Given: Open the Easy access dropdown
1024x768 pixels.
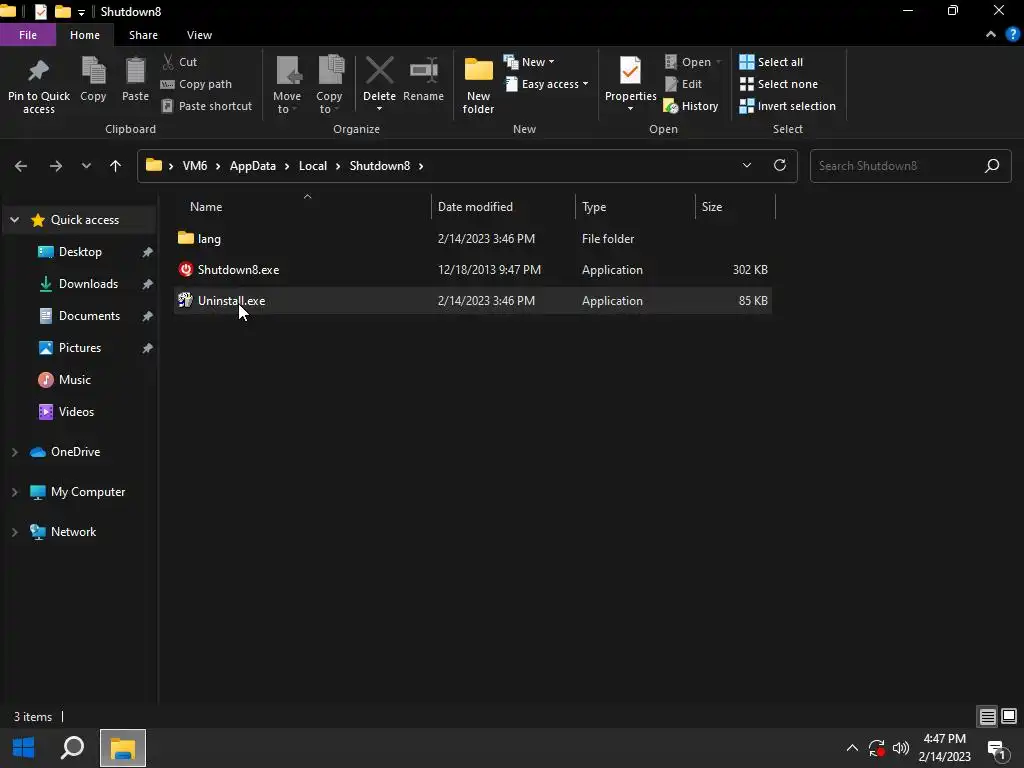Looking at the screenshot, I should (547, 84).
